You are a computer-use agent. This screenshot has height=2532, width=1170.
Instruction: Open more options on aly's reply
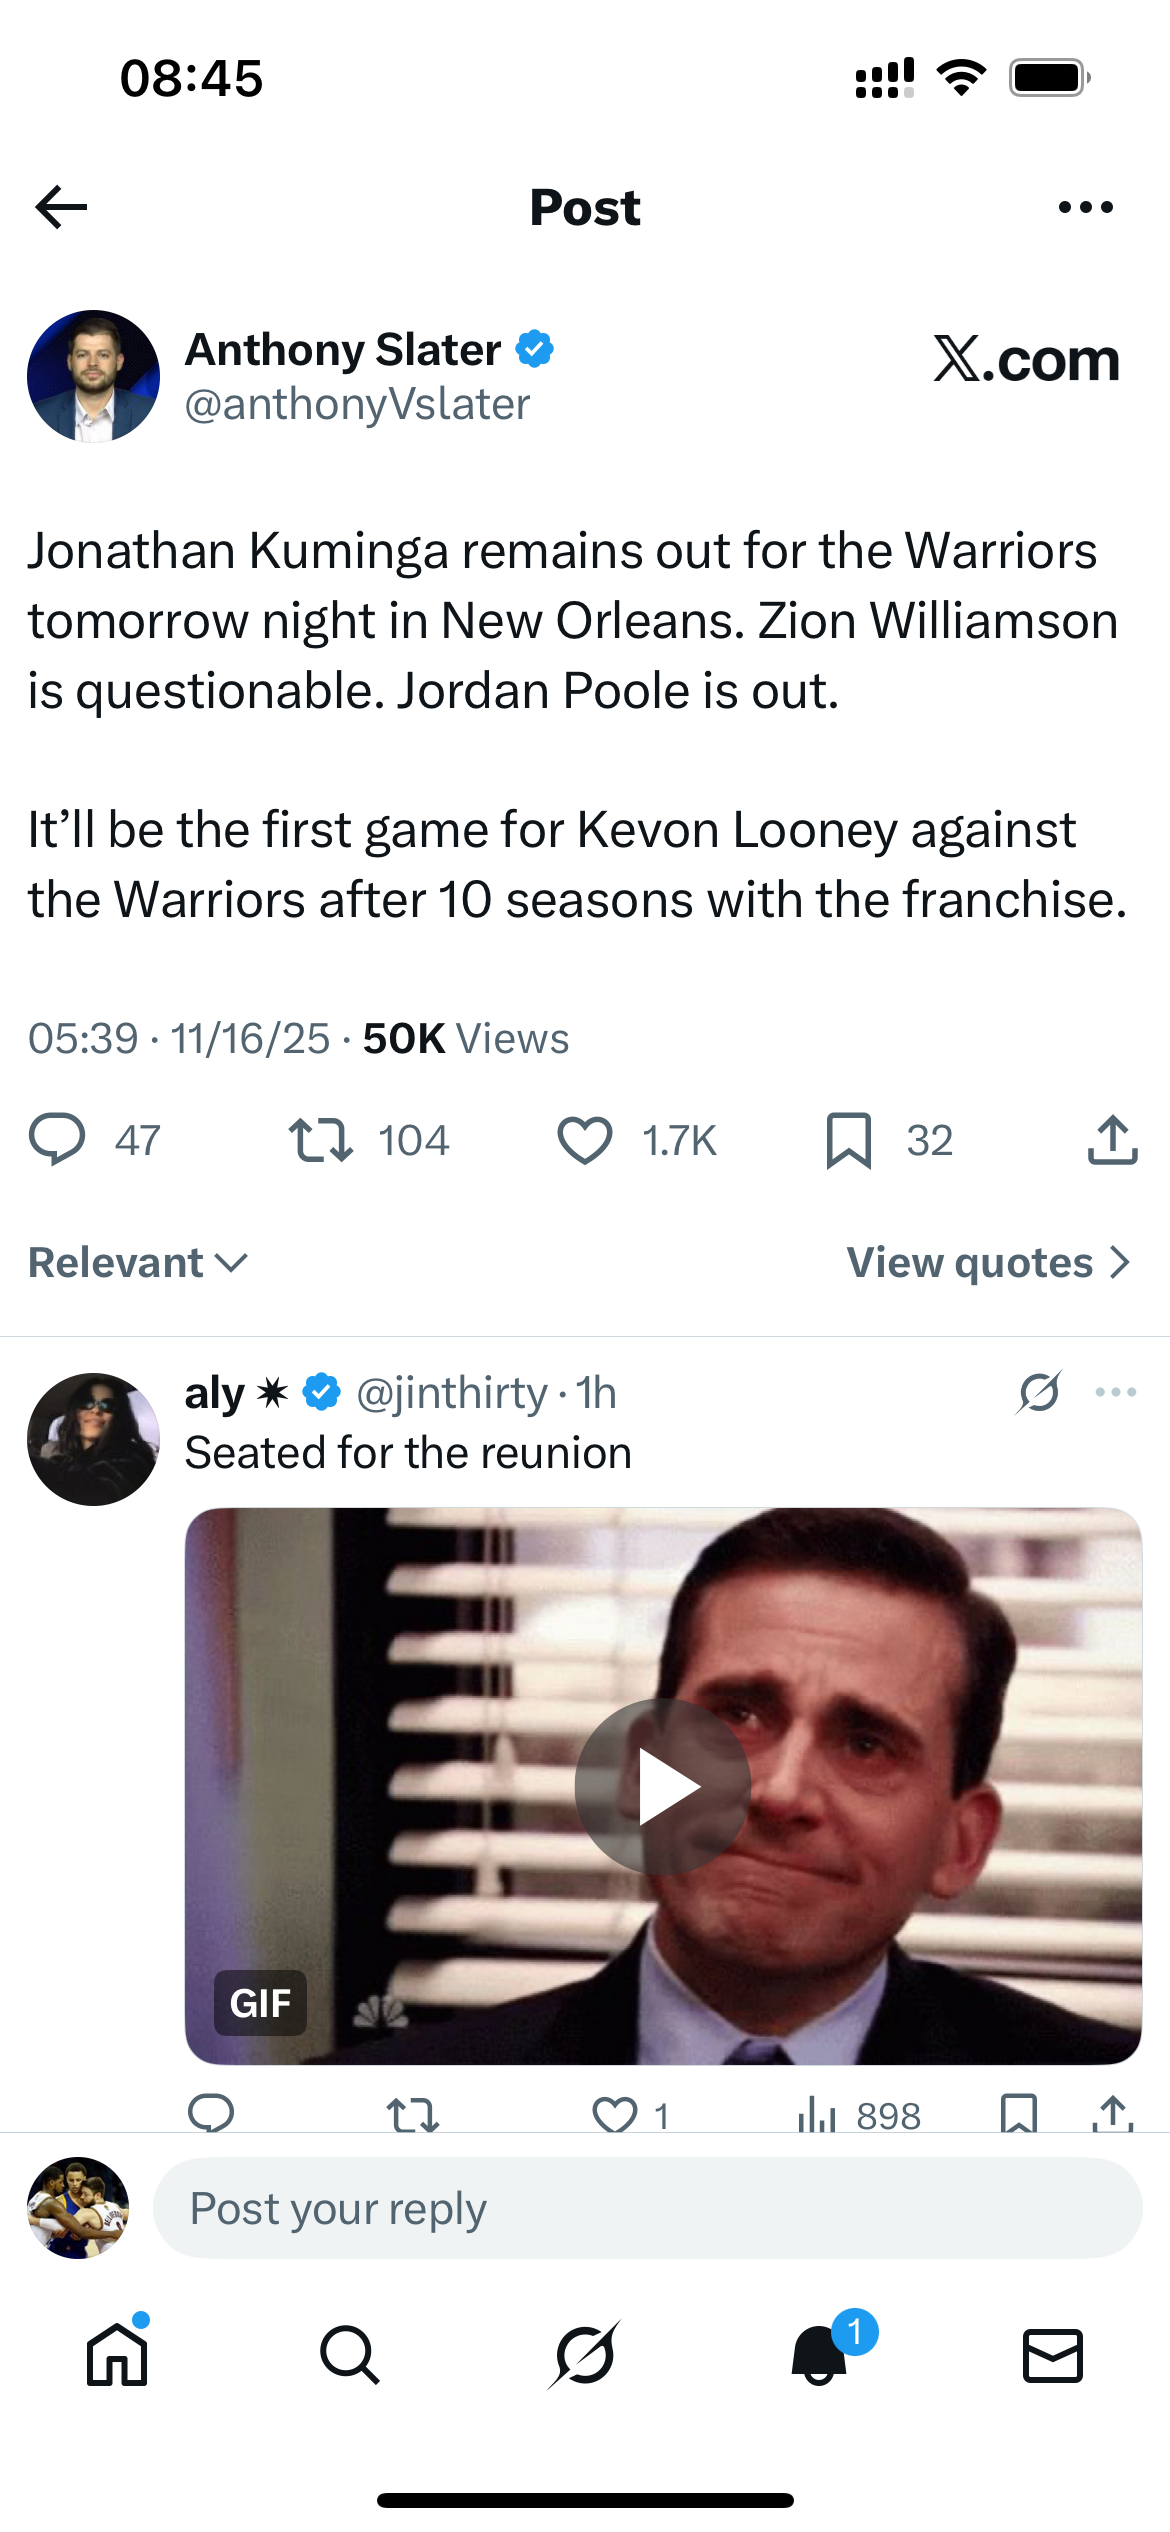coord(1116,1392)
